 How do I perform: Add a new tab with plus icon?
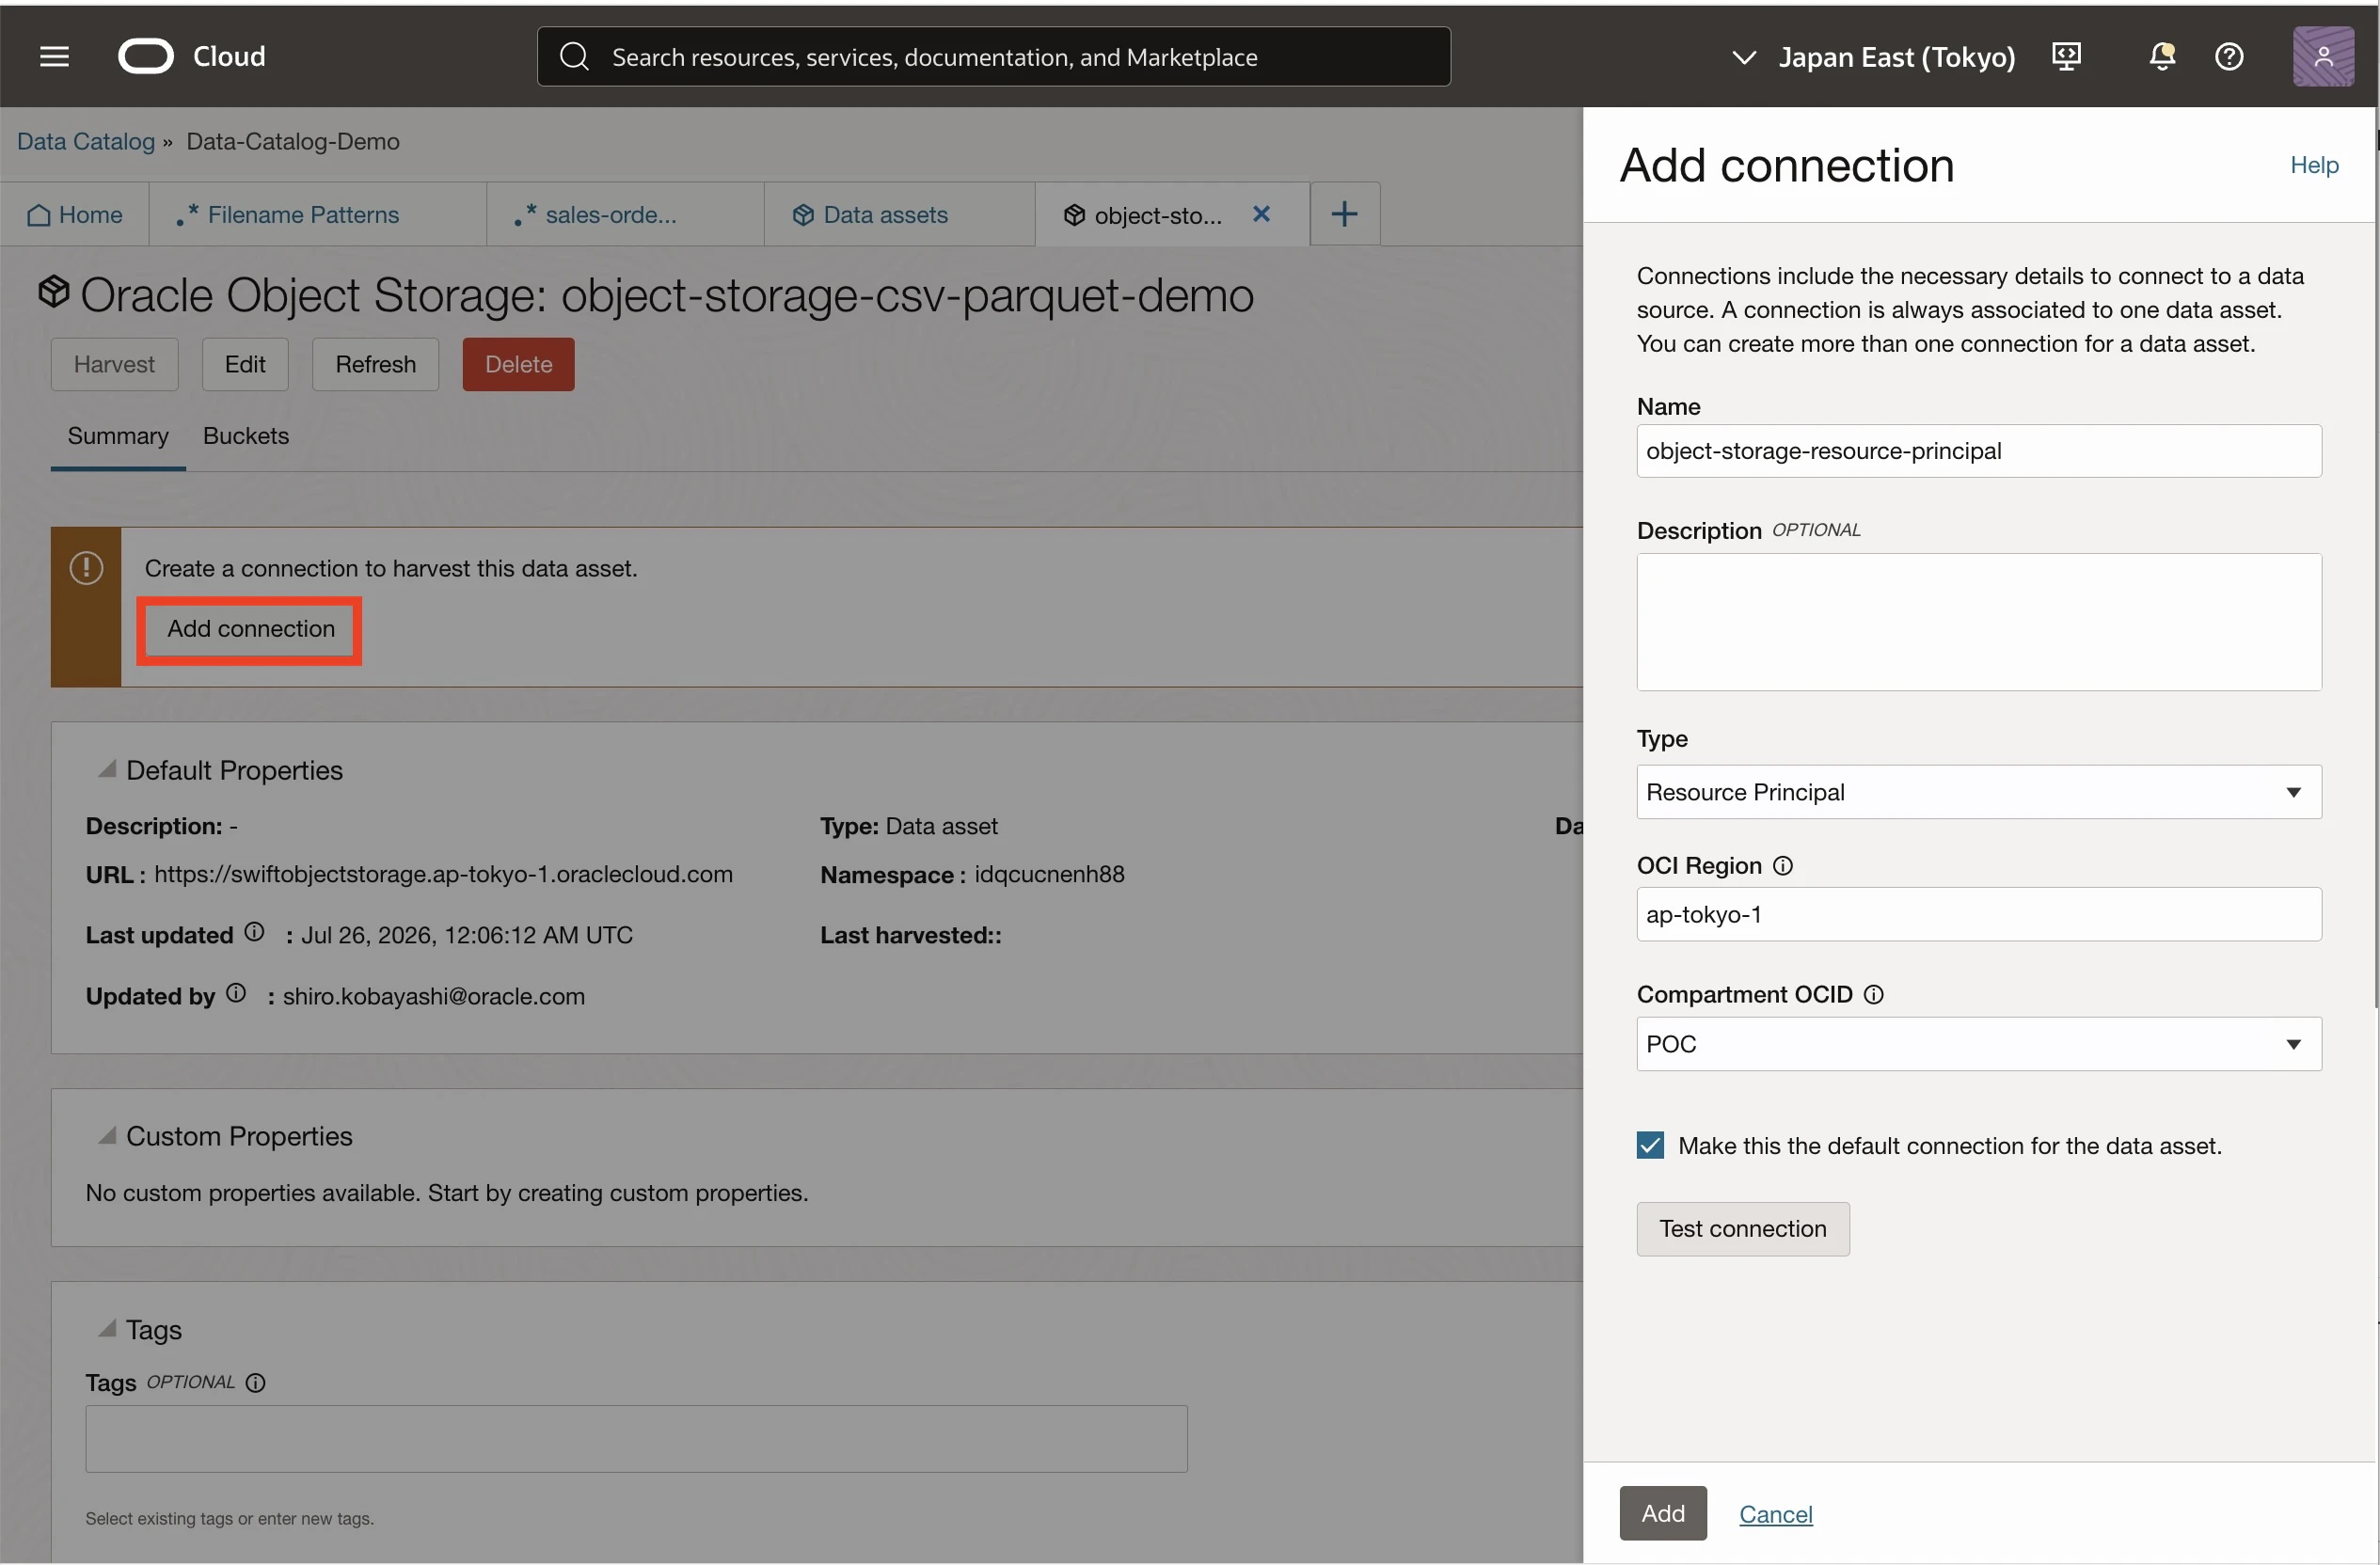(1345, 214)
